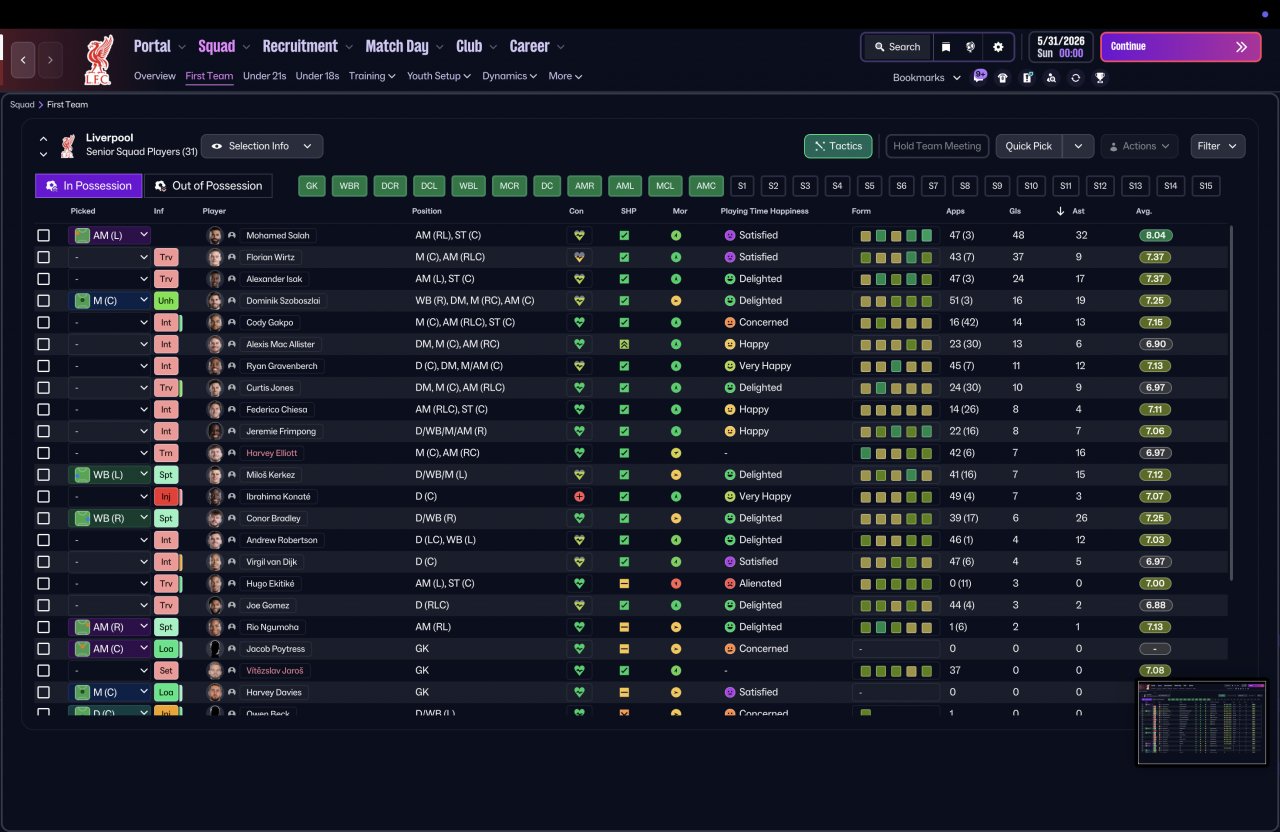Click the Tactics button

(x=838, y=146)
